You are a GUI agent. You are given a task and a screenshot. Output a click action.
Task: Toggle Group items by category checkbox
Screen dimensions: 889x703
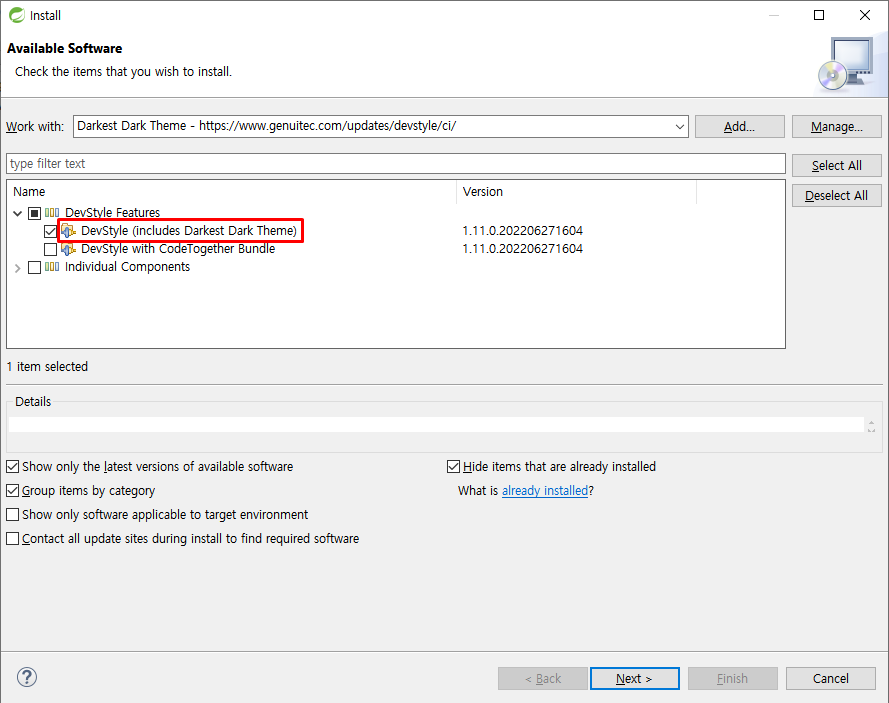[12, 490]
